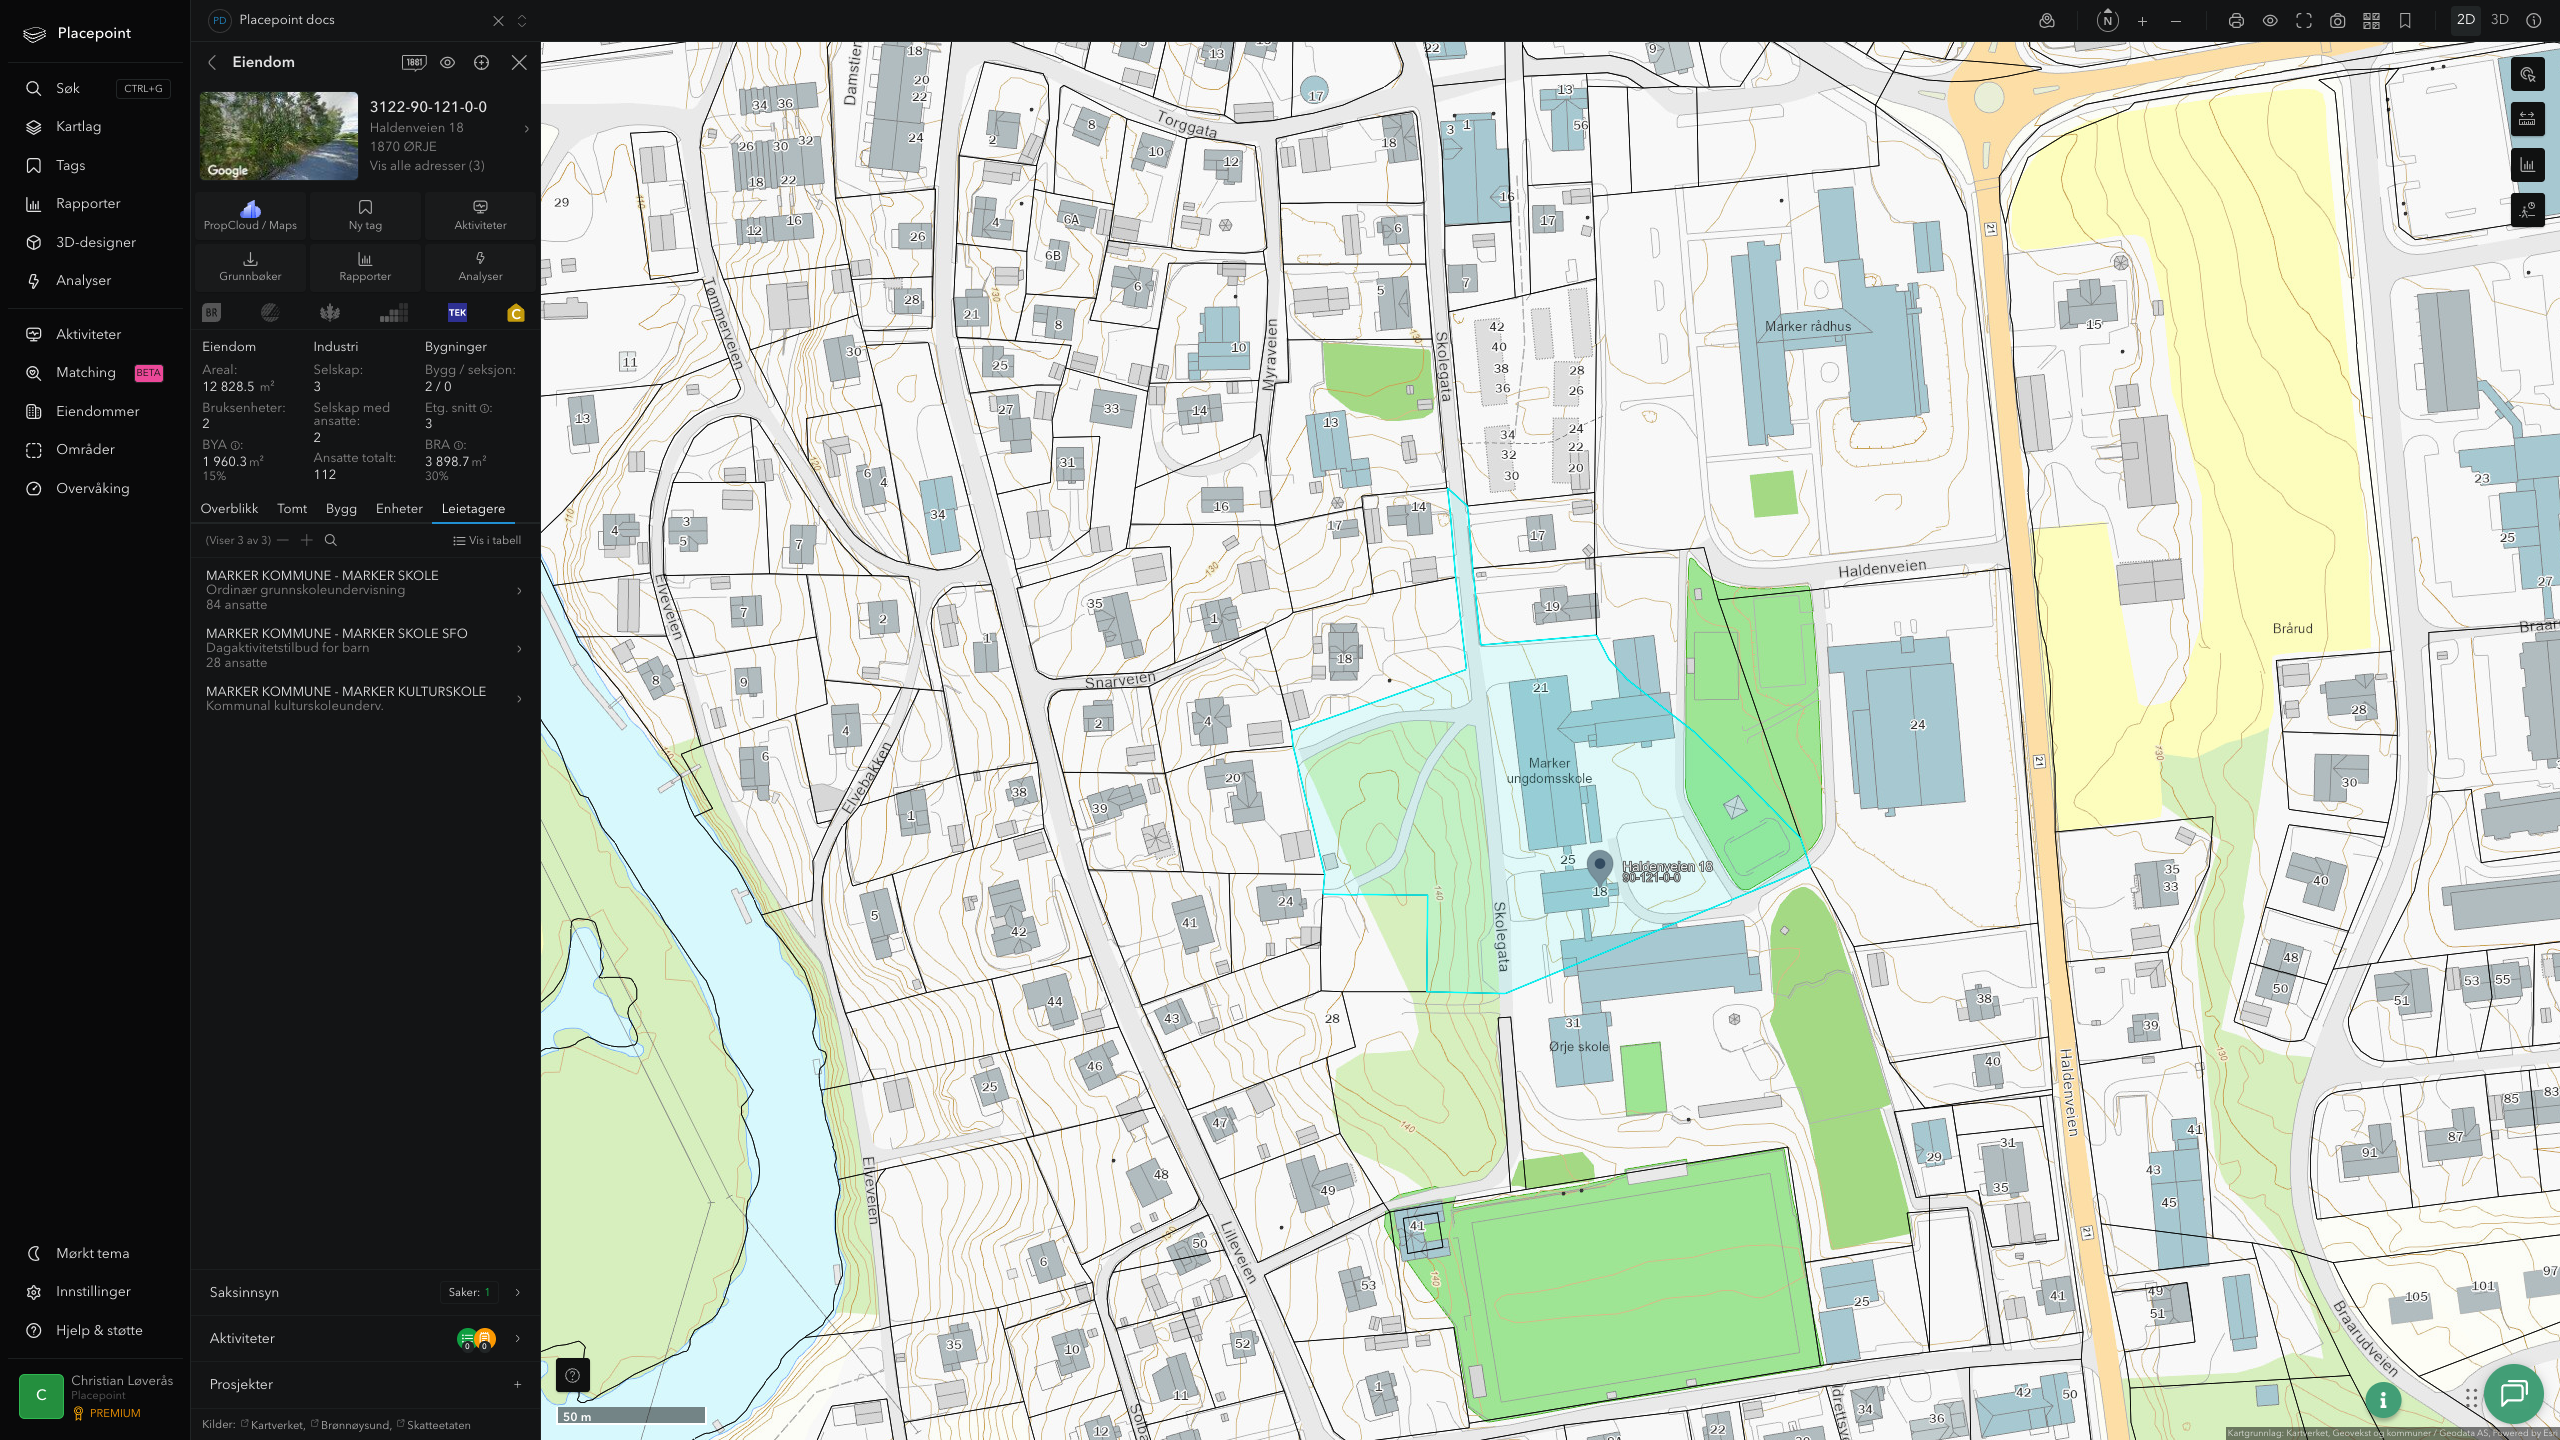Screen dimensions: 2560x1440
Task: Open map info icon top right
Action: [x=2533, y=20]
